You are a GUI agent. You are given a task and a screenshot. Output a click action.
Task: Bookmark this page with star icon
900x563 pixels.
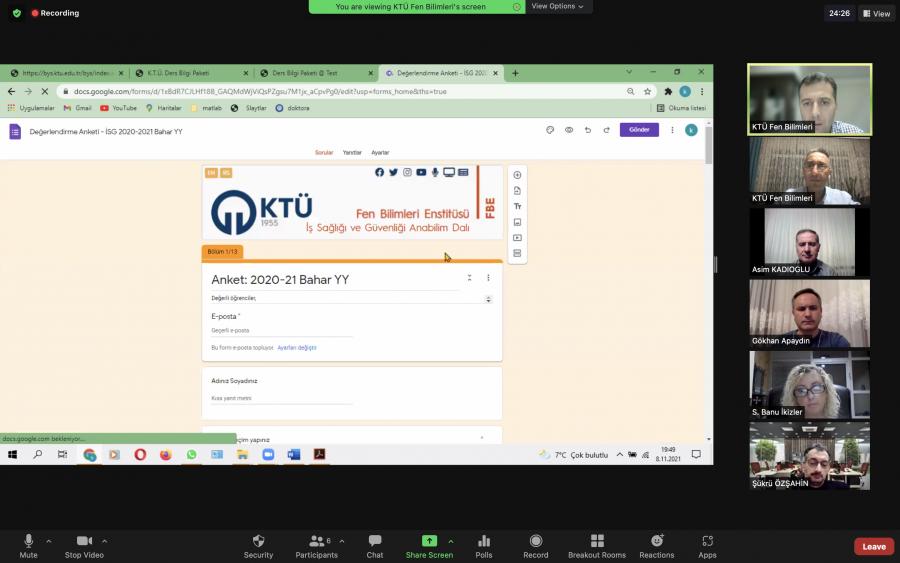pos(647,91)
